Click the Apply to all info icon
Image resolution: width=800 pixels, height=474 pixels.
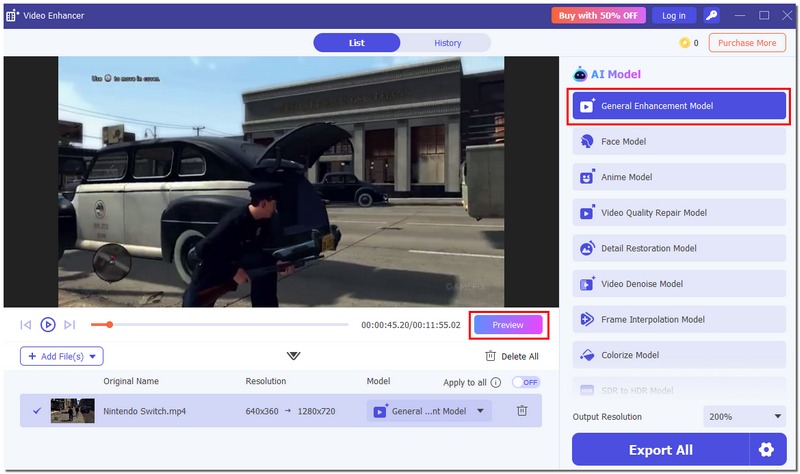click(496, 382)
